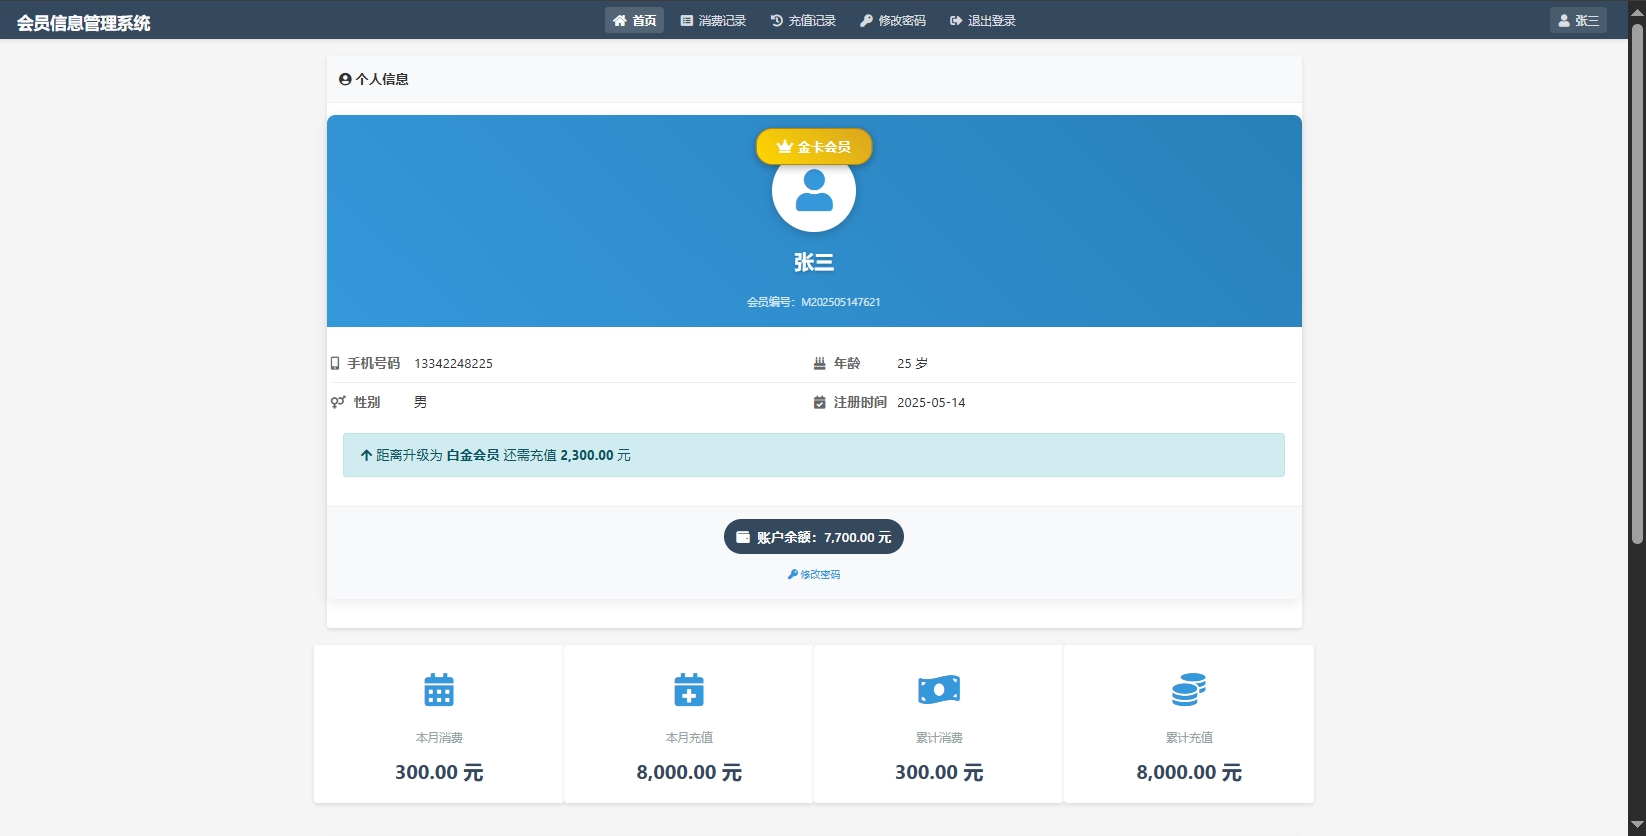Click the sign-out icon on 退出登录
Screen dimensions: 1646x836
pyautogui.click(x=956, y=20)
